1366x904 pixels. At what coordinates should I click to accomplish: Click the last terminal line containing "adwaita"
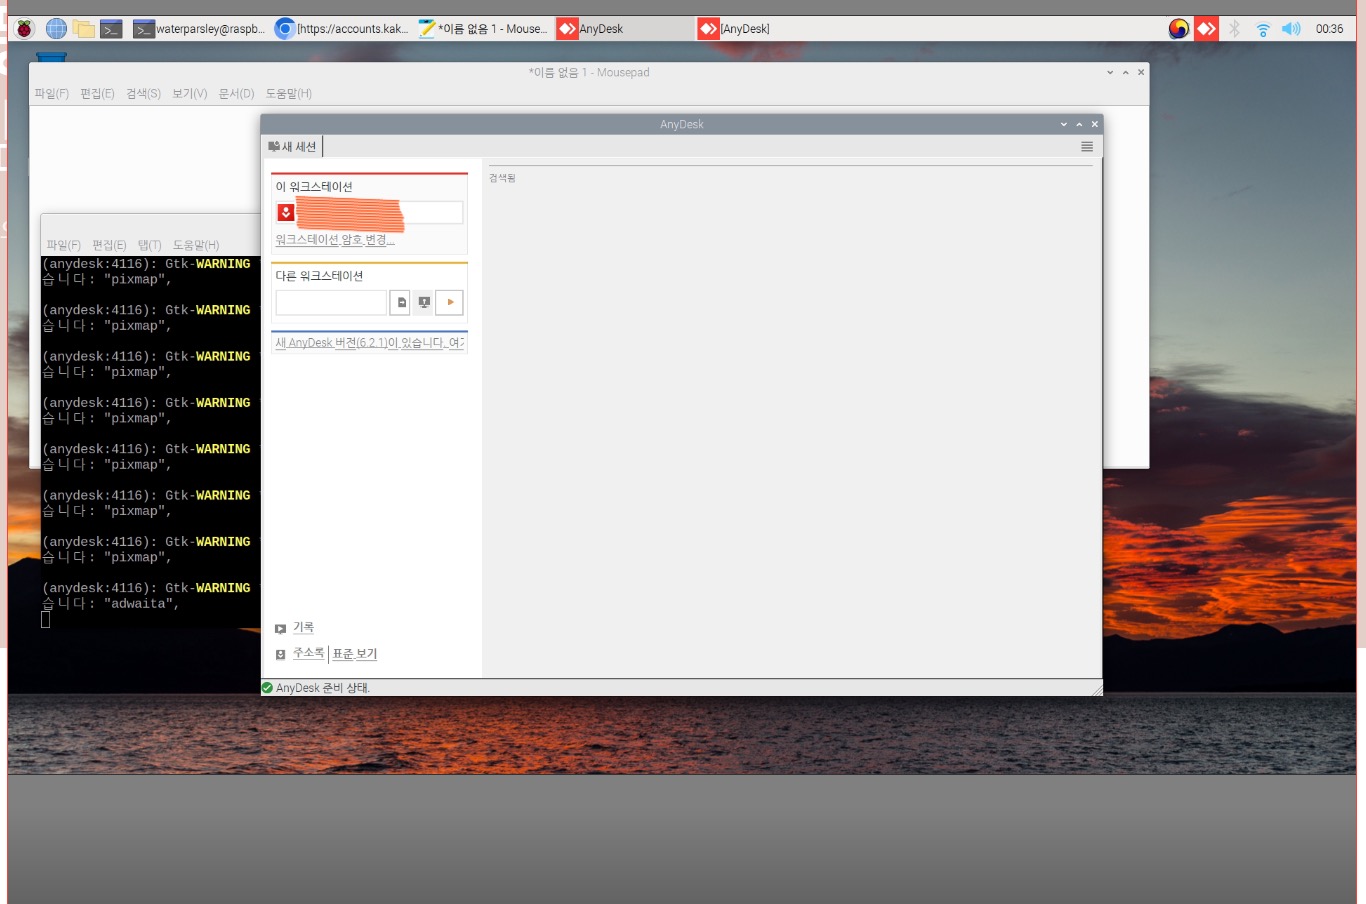point(110,604)
